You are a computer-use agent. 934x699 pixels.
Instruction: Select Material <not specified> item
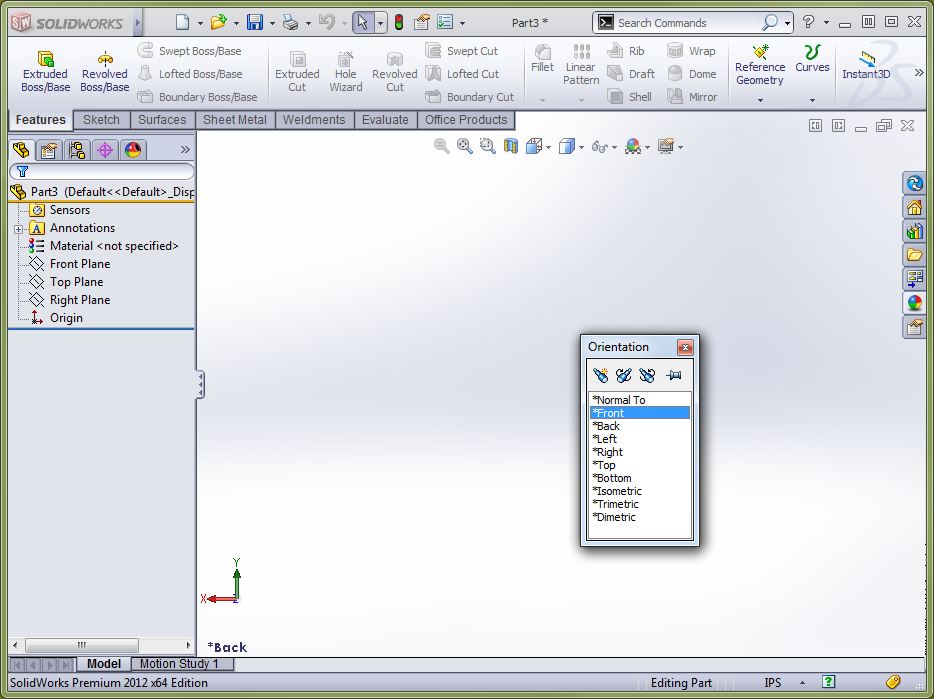(104, 246)
